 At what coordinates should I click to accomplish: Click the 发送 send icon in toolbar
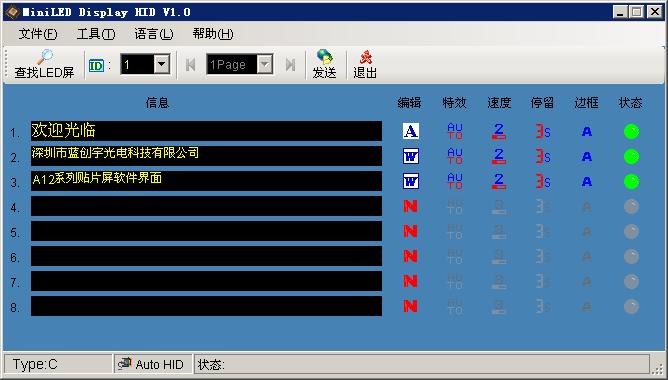point(324,57)
